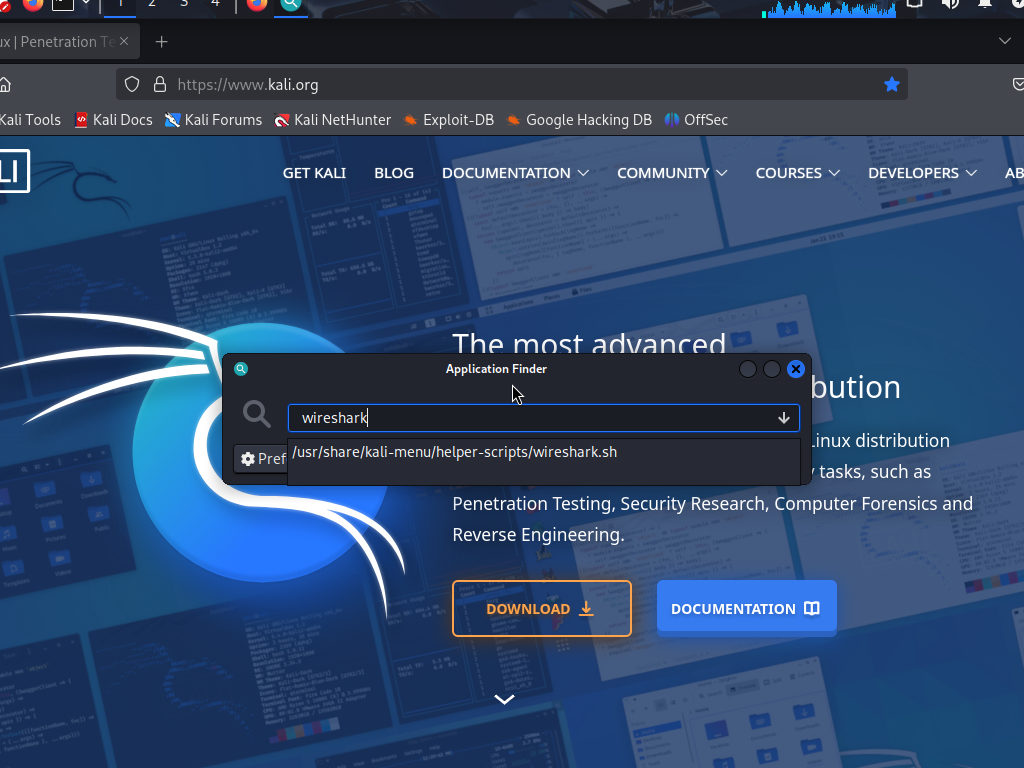The image size is (1024, 768).
Task: Open the tracking protection shield icon
Action: pyautogui.click(x=132, y=84)
